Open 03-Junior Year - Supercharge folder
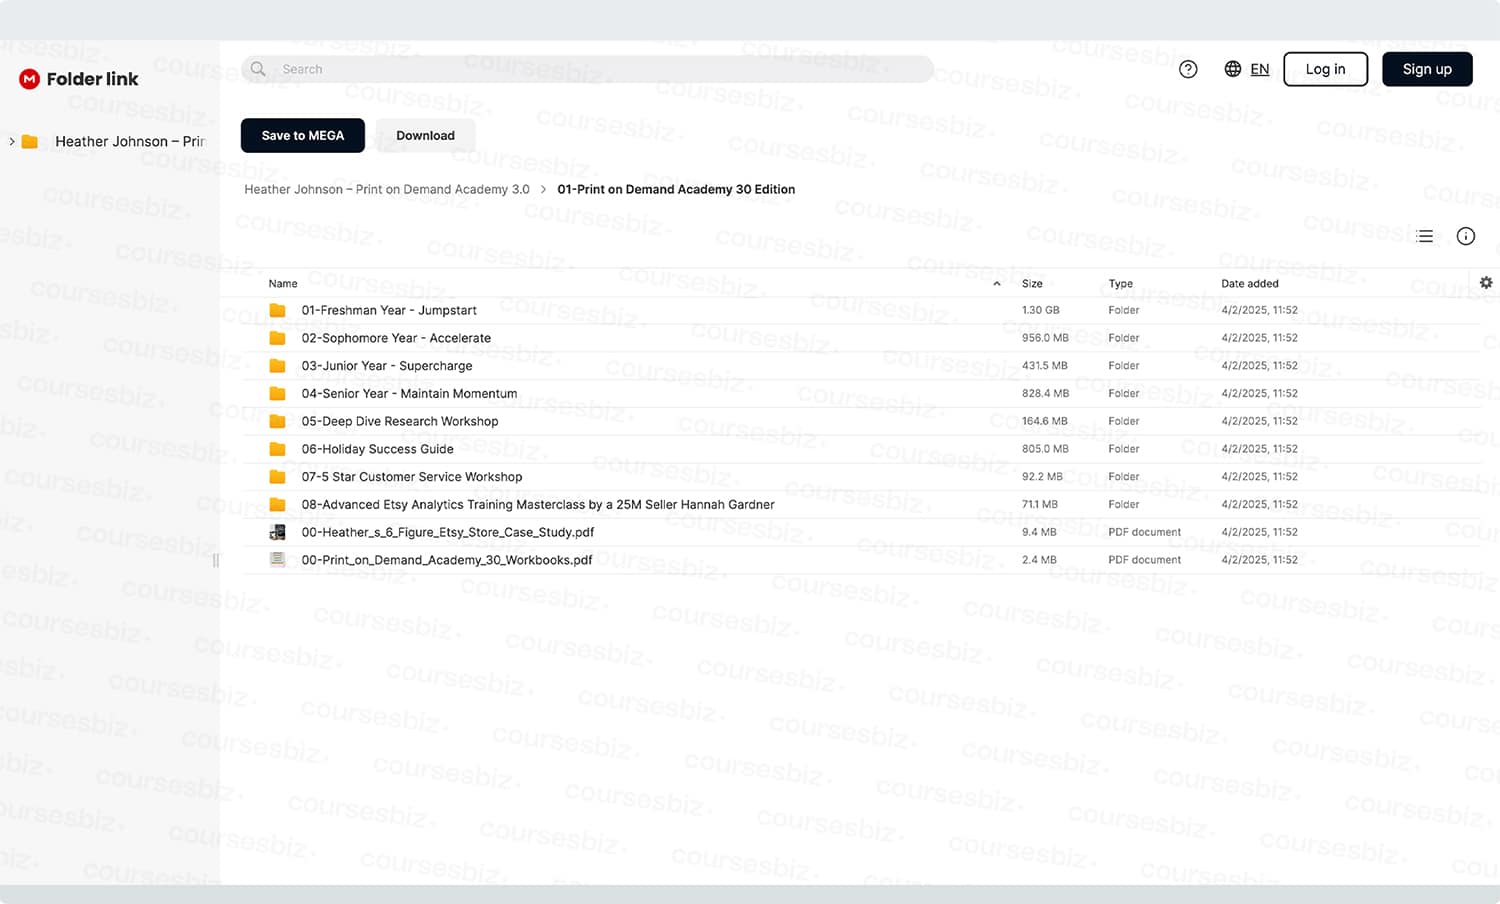The width and height of the screenshot is (1500, 904). pos(387,366)
